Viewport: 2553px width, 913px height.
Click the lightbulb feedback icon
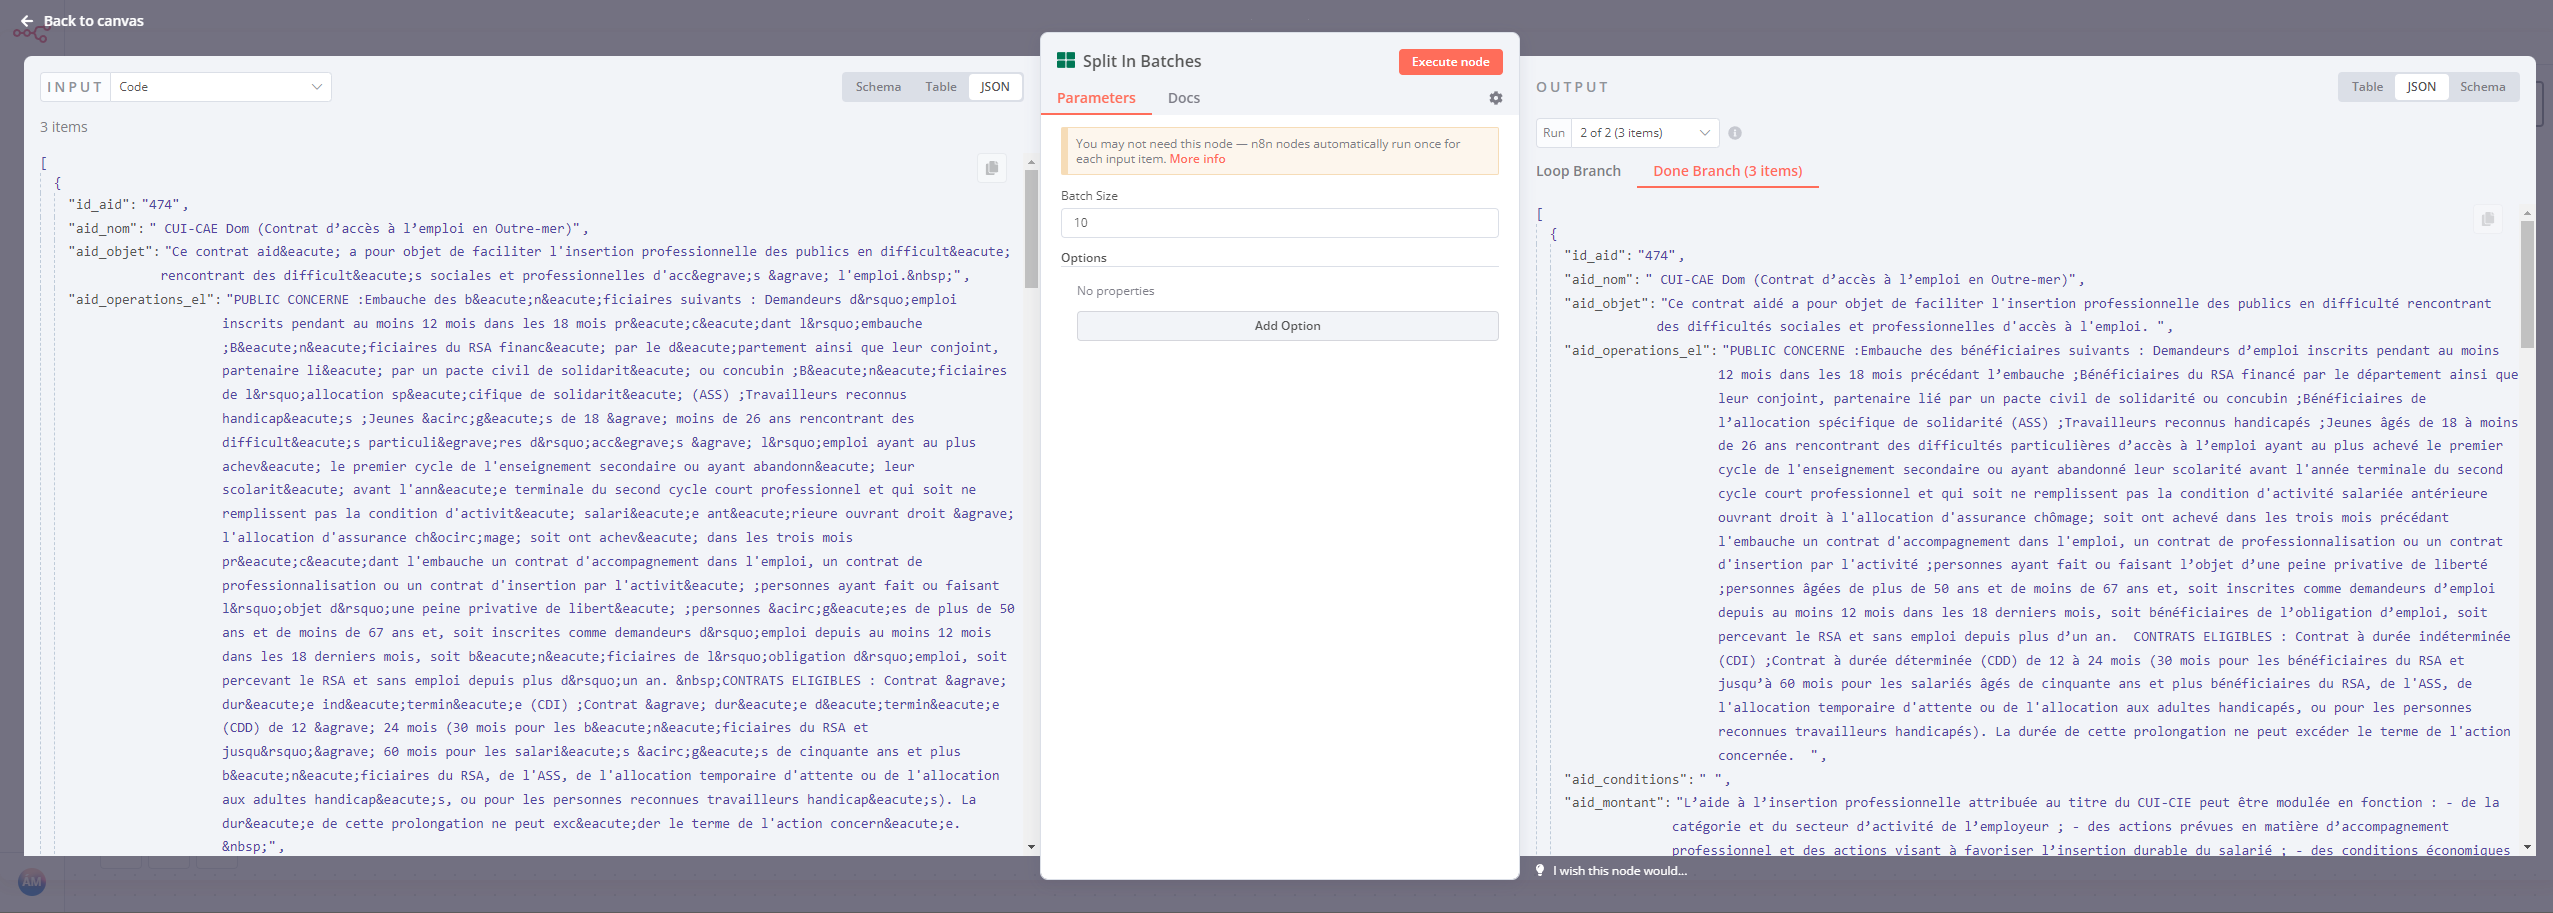point(1540,871)
